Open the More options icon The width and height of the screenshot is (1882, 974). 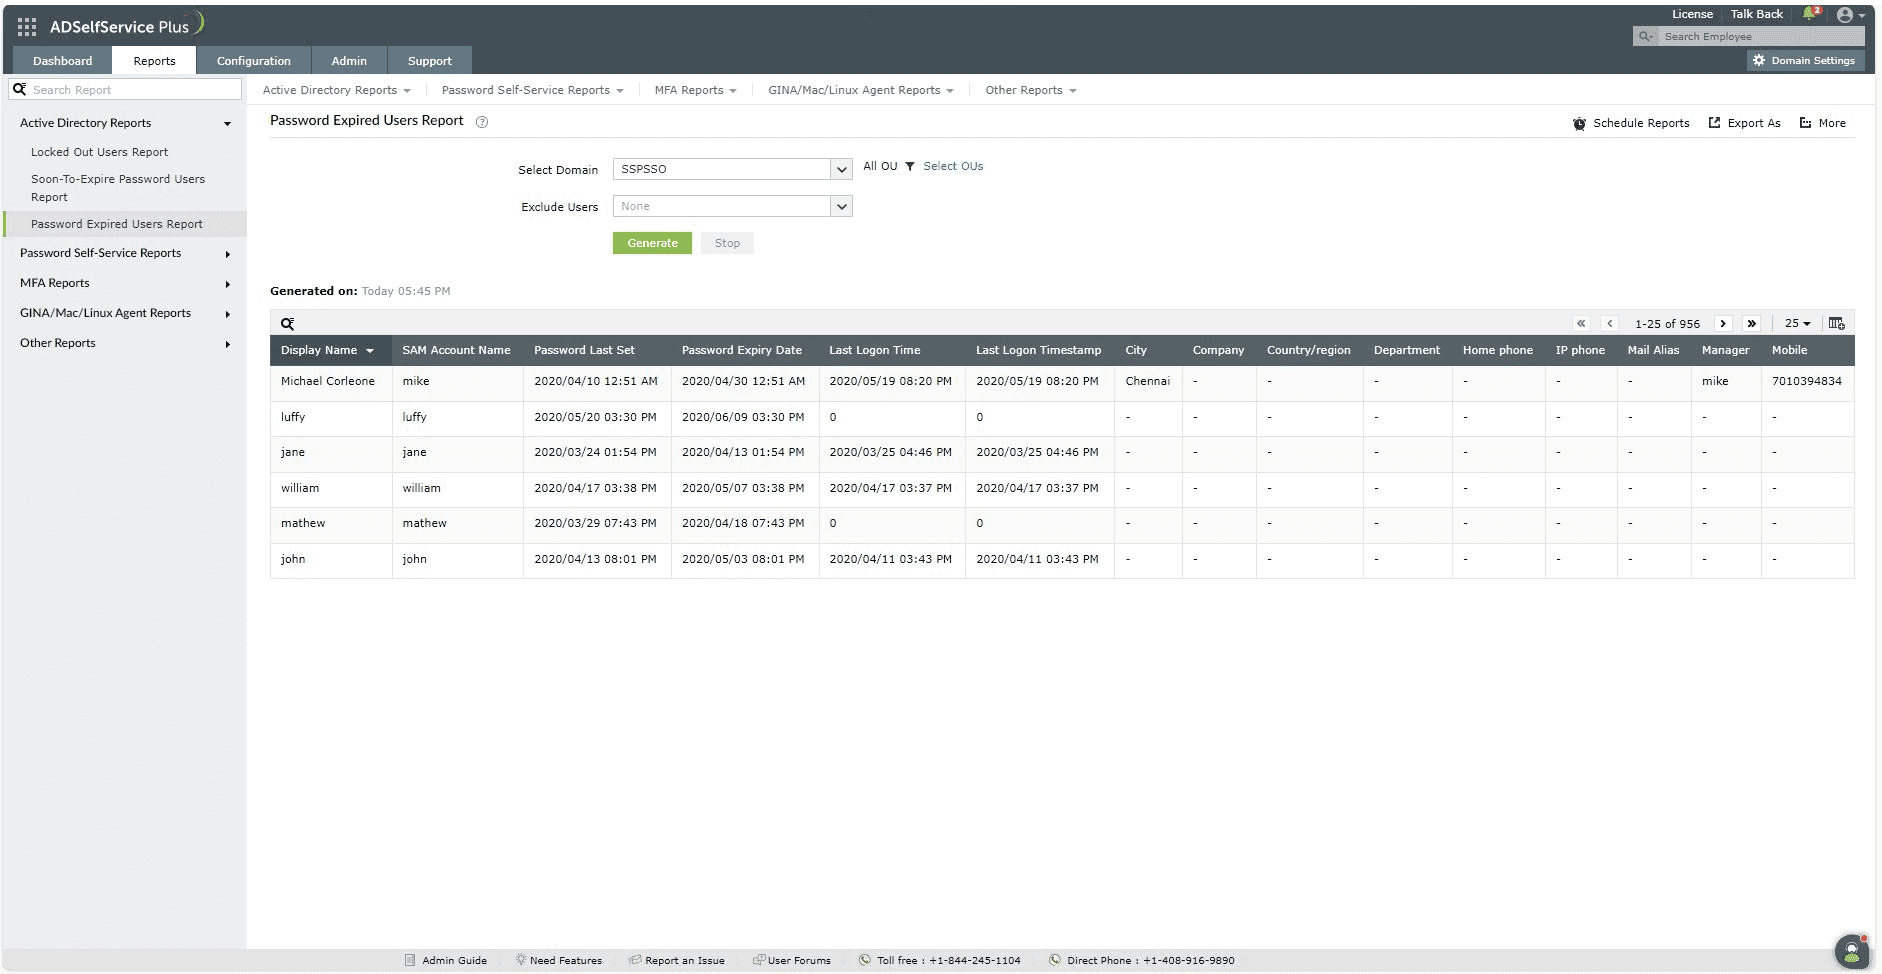[1806, 123]
